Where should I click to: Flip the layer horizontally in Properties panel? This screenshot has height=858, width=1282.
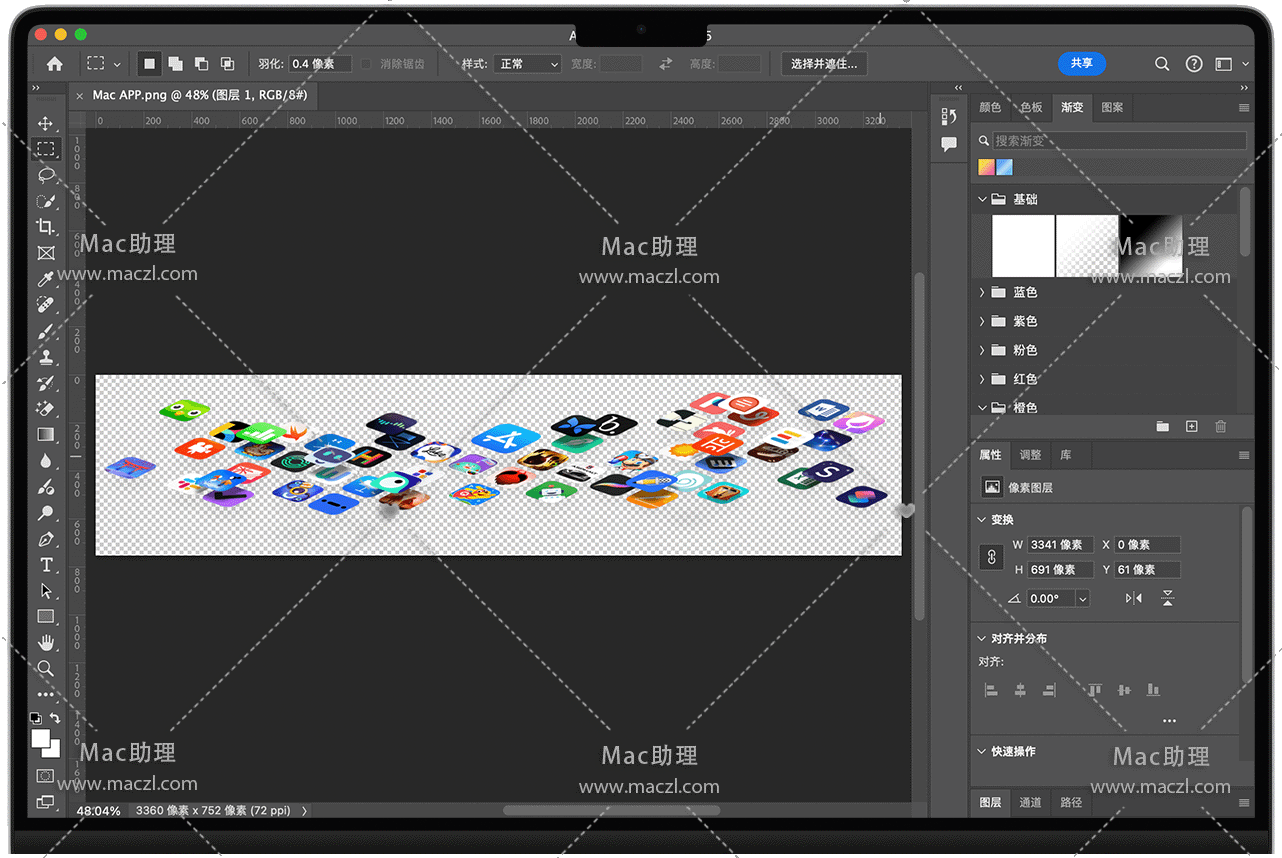[1133, 598]
